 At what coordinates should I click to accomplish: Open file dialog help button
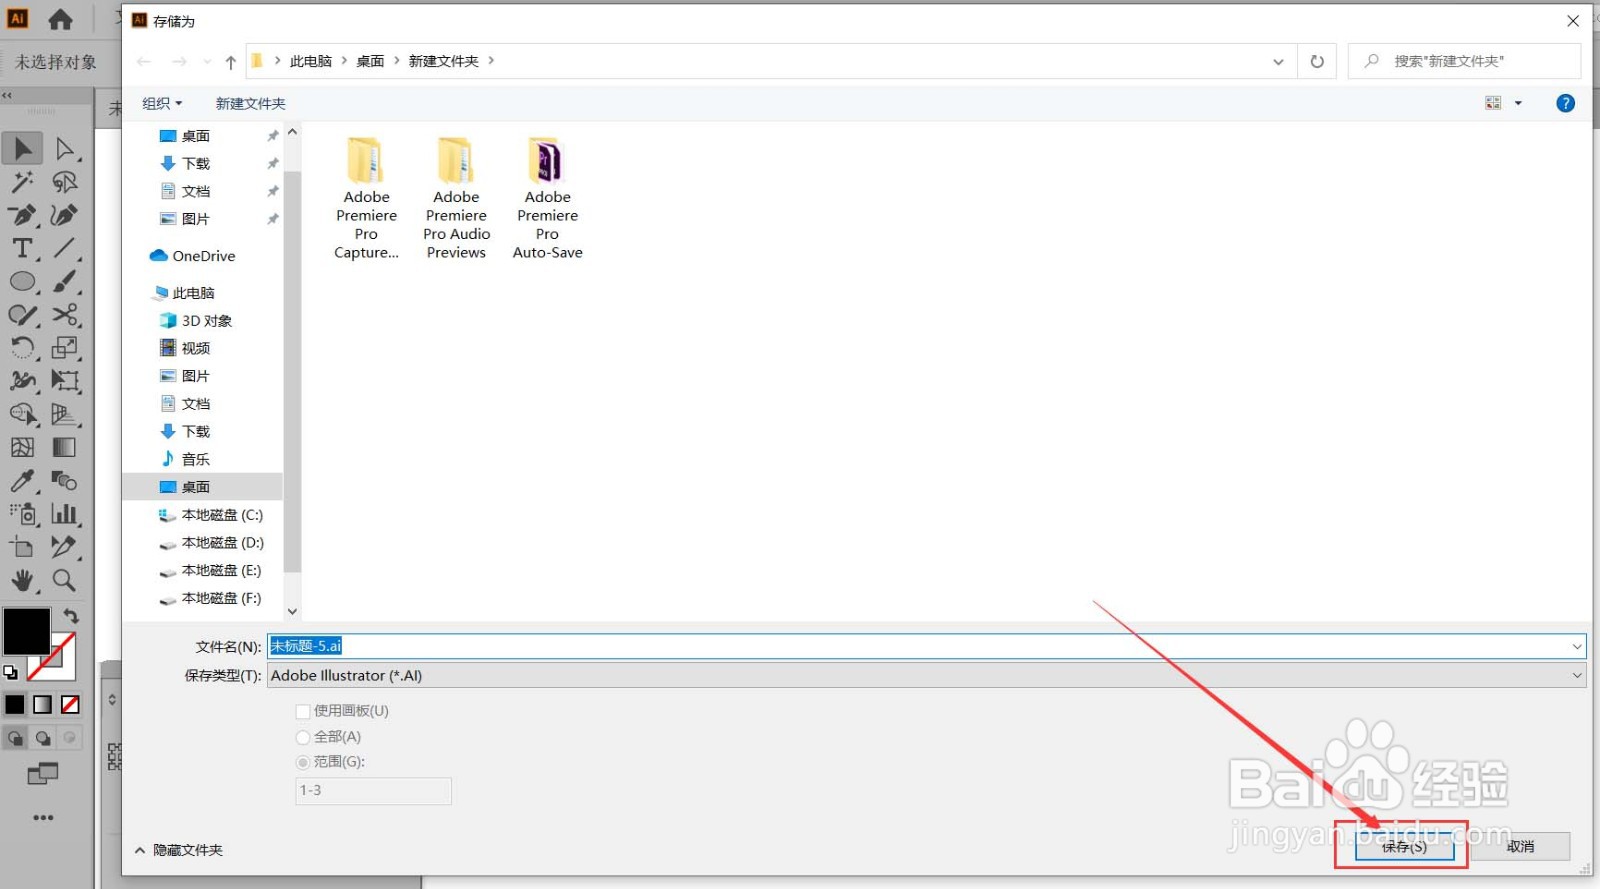point(1566,103)
